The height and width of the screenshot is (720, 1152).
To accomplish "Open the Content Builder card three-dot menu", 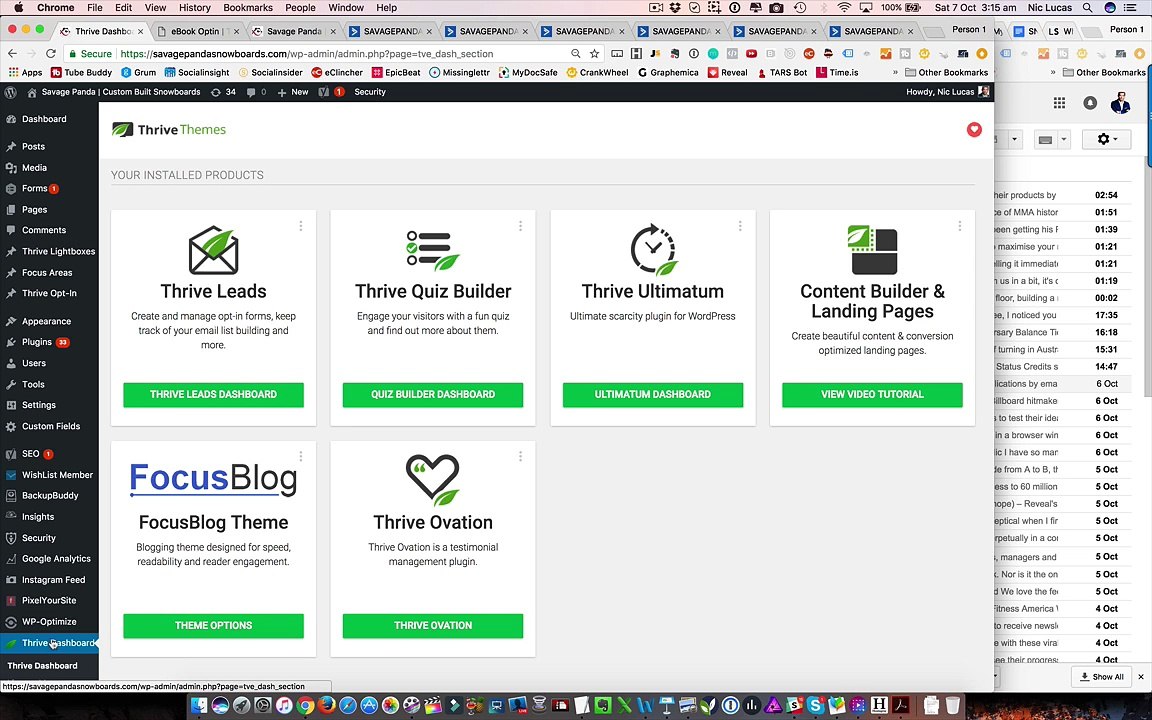I will click(960, 226).
